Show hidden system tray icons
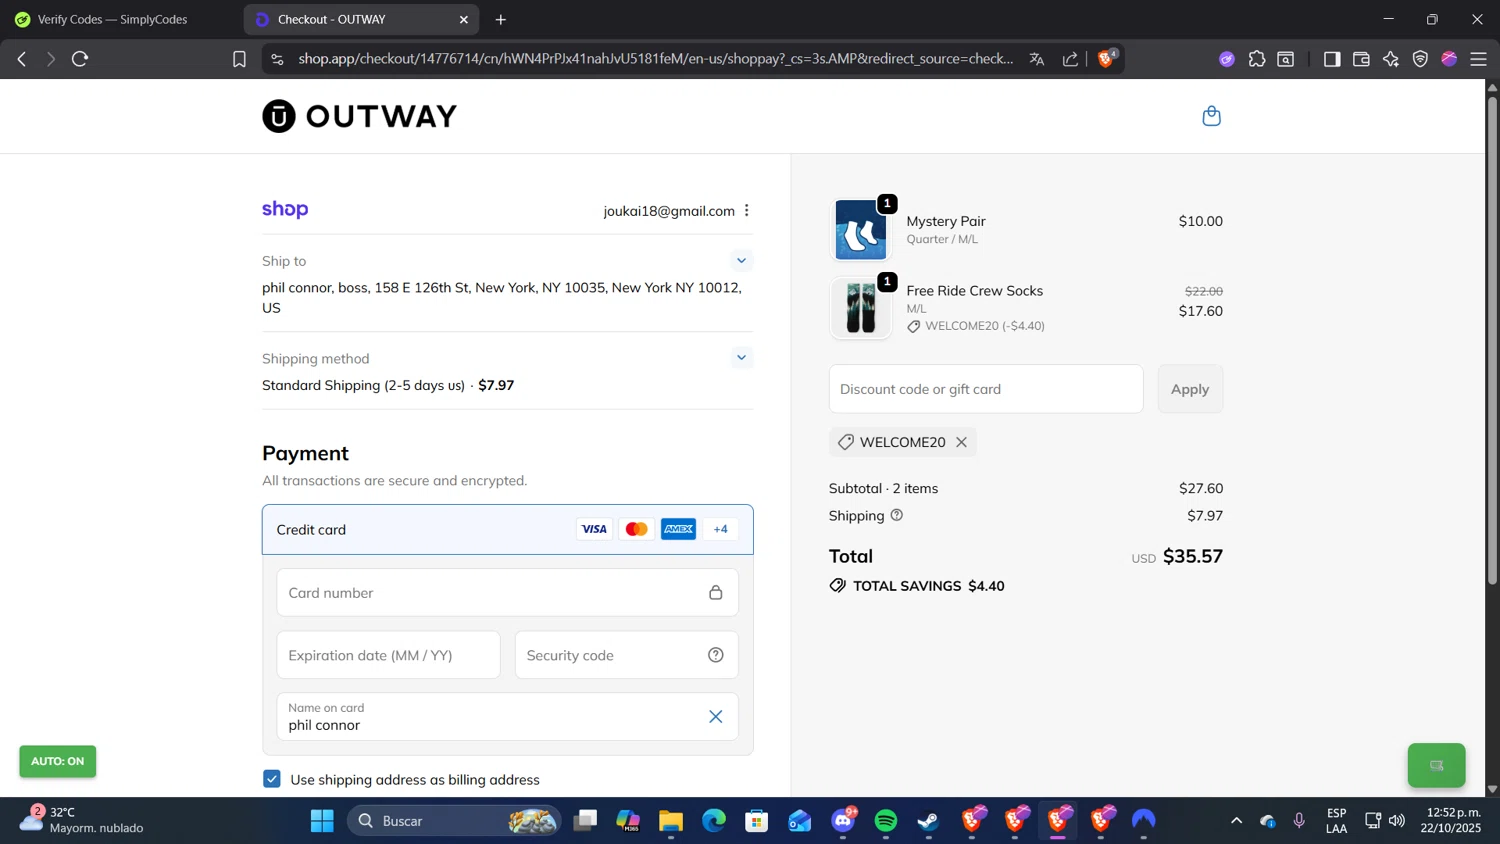 [x=1236, y=821]
